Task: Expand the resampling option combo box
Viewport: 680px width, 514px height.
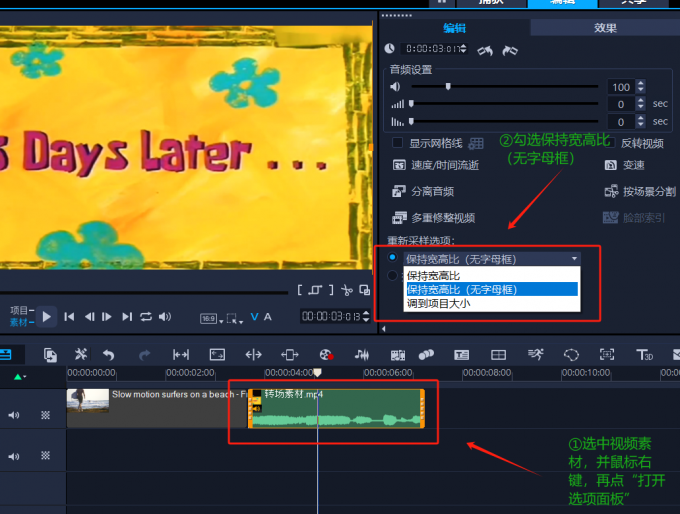Action: 573,259
